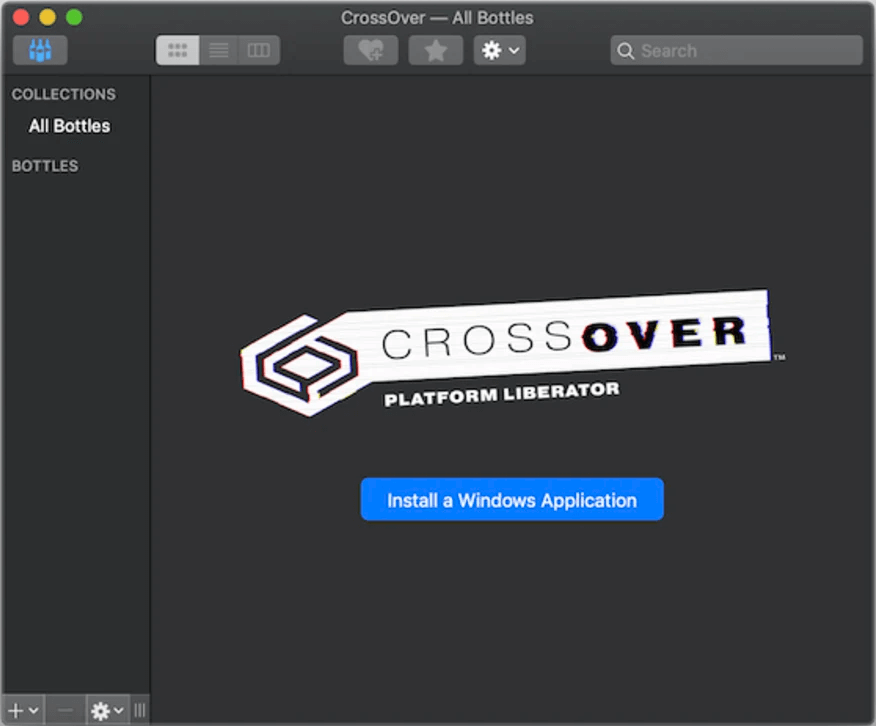Toggle the bottles sidebar icon in toolbar

coord(40,50)
